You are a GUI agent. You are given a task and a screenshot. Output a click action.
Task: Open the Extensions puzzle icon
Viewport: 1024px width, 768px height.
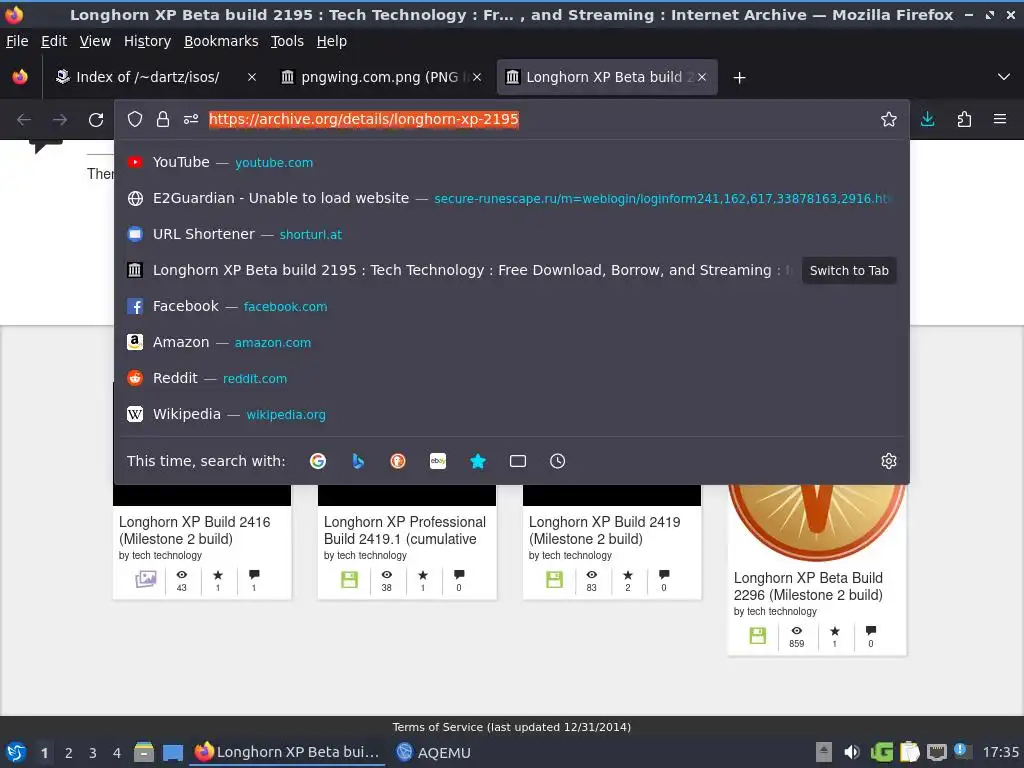tap(964, 119)
